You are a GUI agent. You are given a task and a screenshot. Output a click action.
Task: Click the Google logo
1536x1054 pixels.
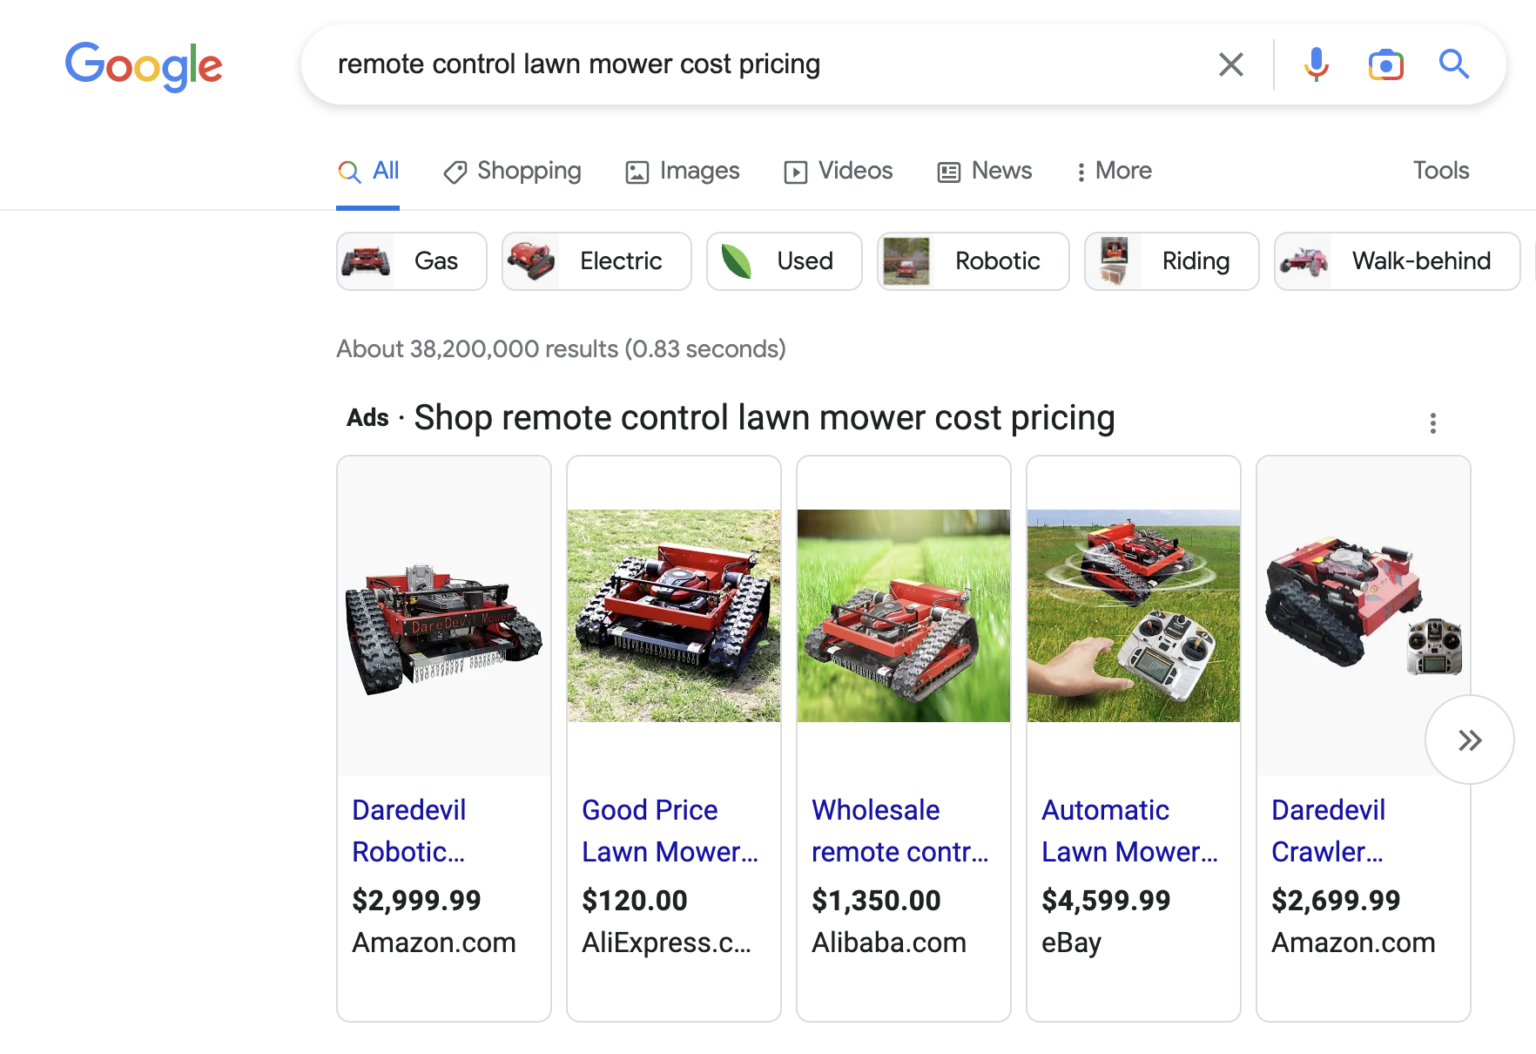(143, 66)
